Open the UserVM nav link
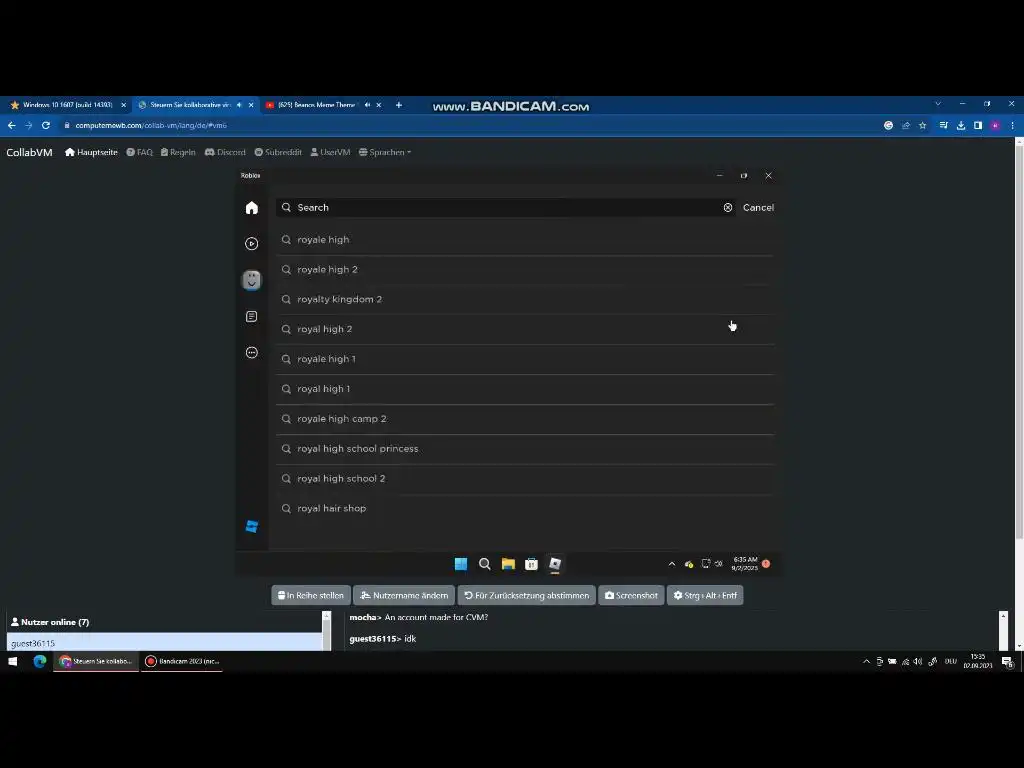Image resolution: width=1024 pixels, height=768 pixels. pos(330,152)
